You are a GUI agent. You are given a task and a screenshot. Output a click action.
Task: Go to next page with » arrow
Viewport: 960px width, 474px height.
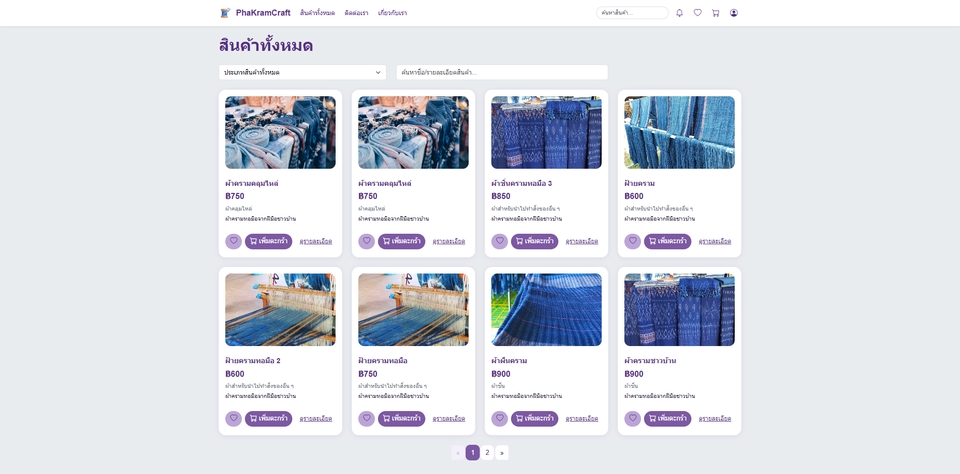point(502,453)
